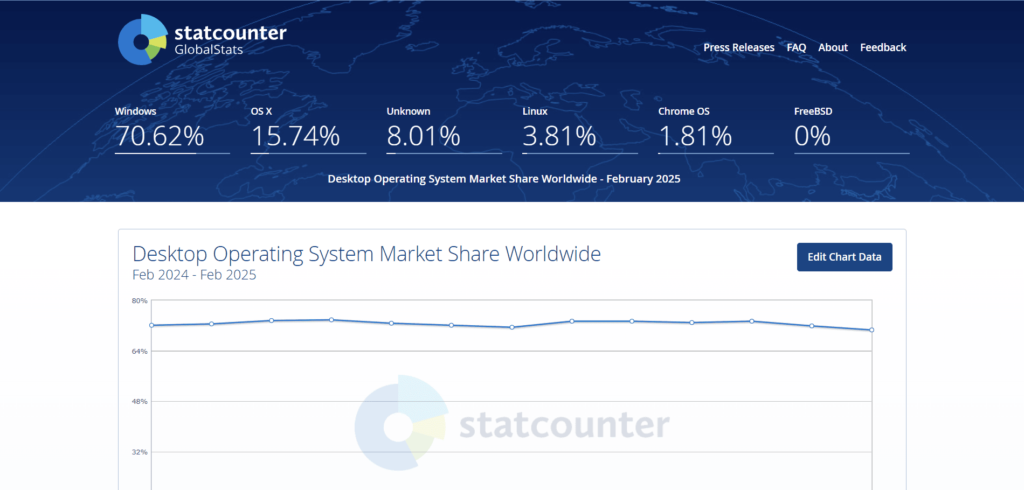Click the statcounter pie chart logo icon
Viewport: 1024px width, 490px height.
coord(144,40)
